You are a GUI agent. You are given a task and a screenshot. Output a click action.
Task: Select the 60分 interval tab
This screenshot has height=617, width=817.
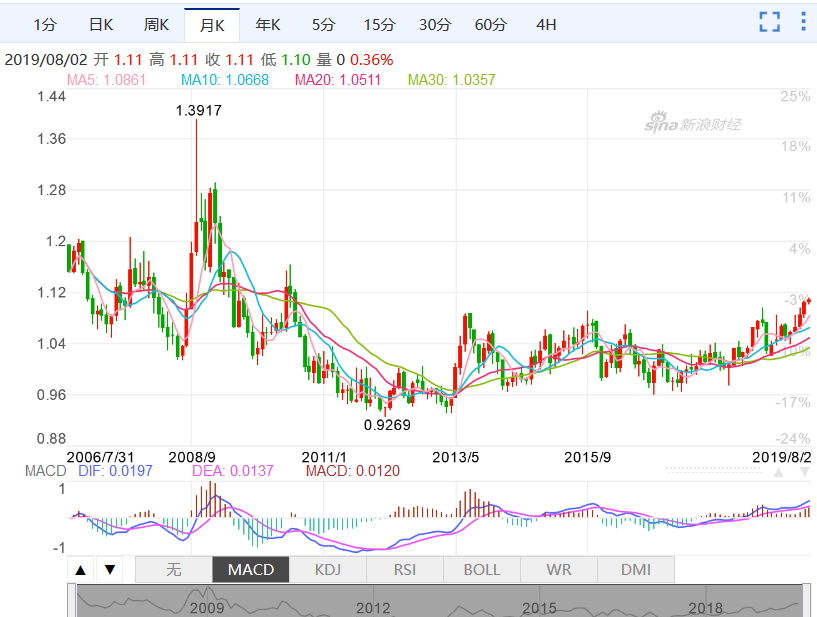tap(490, 24)
